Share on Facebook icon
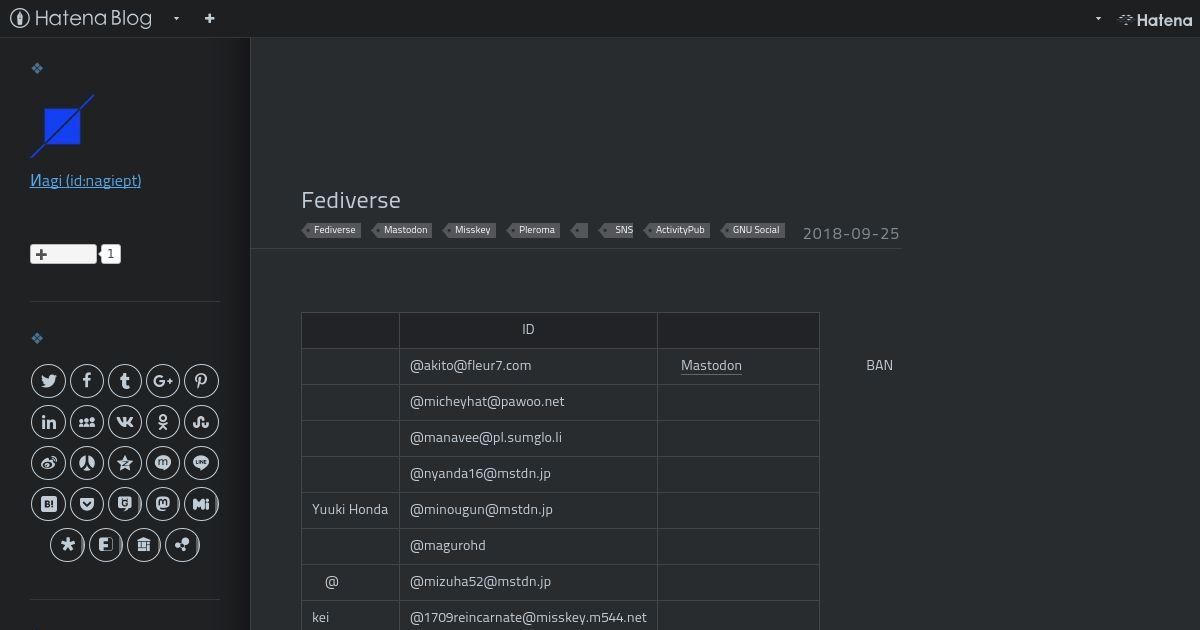The image size is (1200, 630). [87, 381]
